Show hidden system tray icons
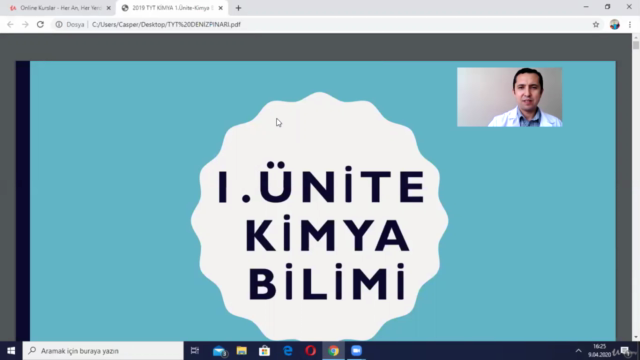The image size is (640, 360). 578,351
